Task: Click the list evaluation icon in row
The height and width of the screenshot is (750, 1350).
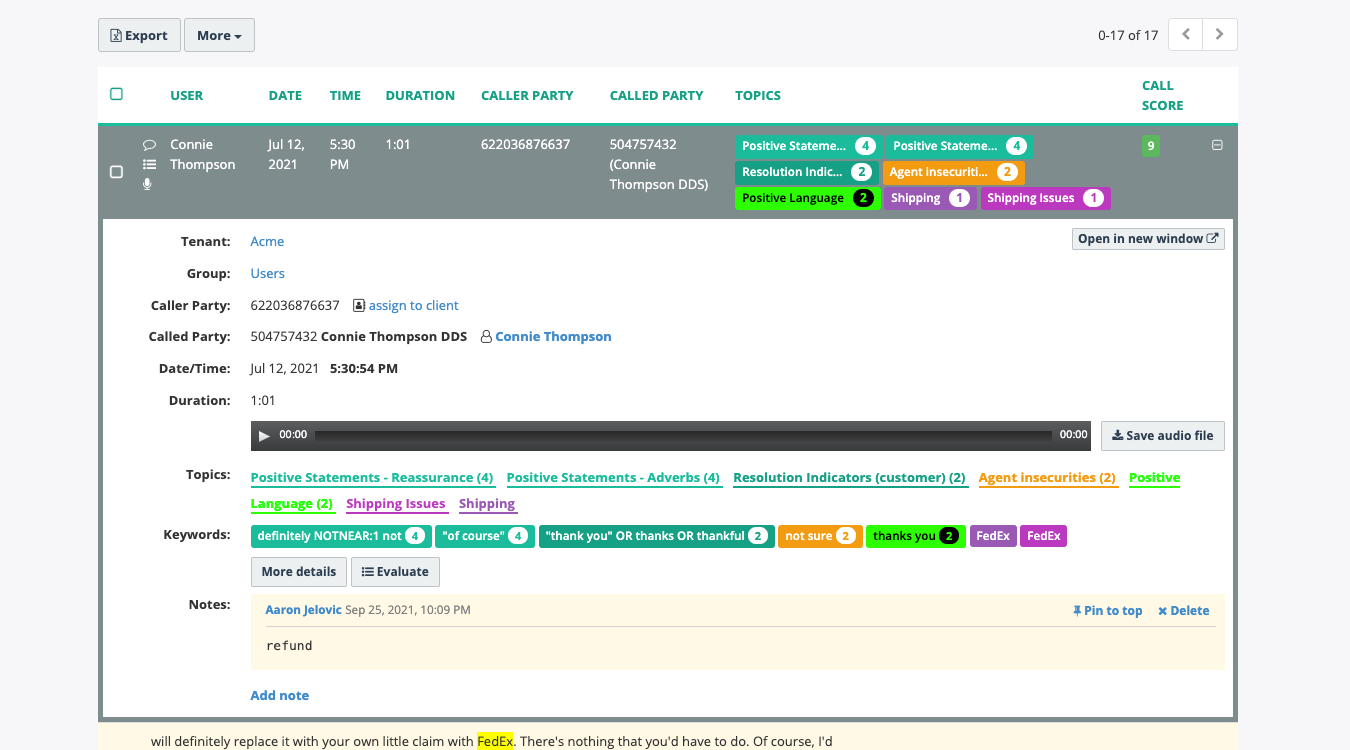Action: (x=149, y=165)
